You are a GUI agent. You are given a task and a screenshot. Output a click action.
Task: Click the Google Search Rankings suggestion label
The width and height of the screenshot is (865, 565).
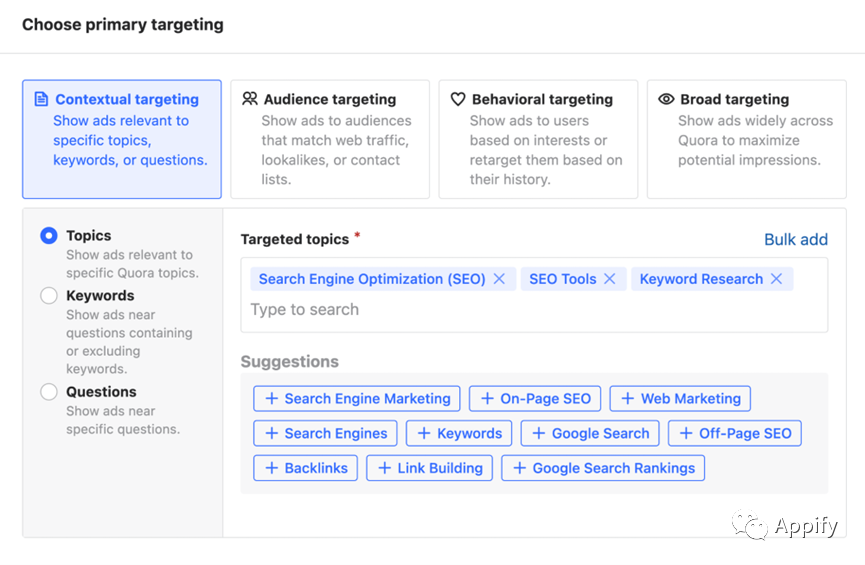pyautogui.click(x=613, y=468)
